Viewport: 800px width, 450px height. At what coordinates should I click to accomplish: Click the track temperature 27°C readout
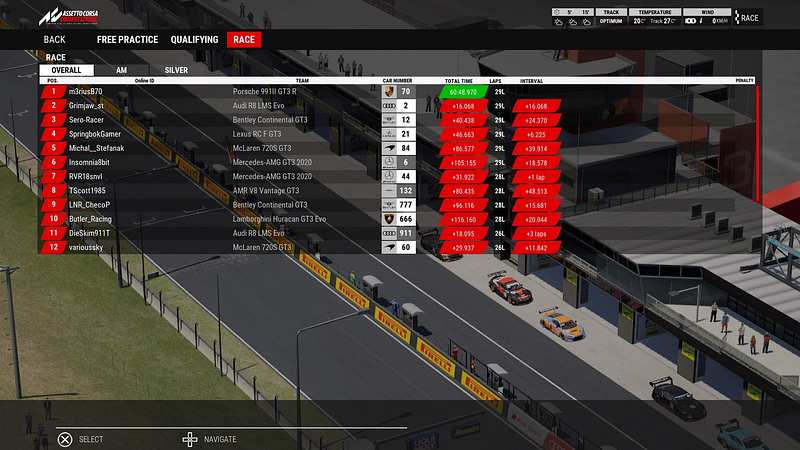tap(663, 21)
